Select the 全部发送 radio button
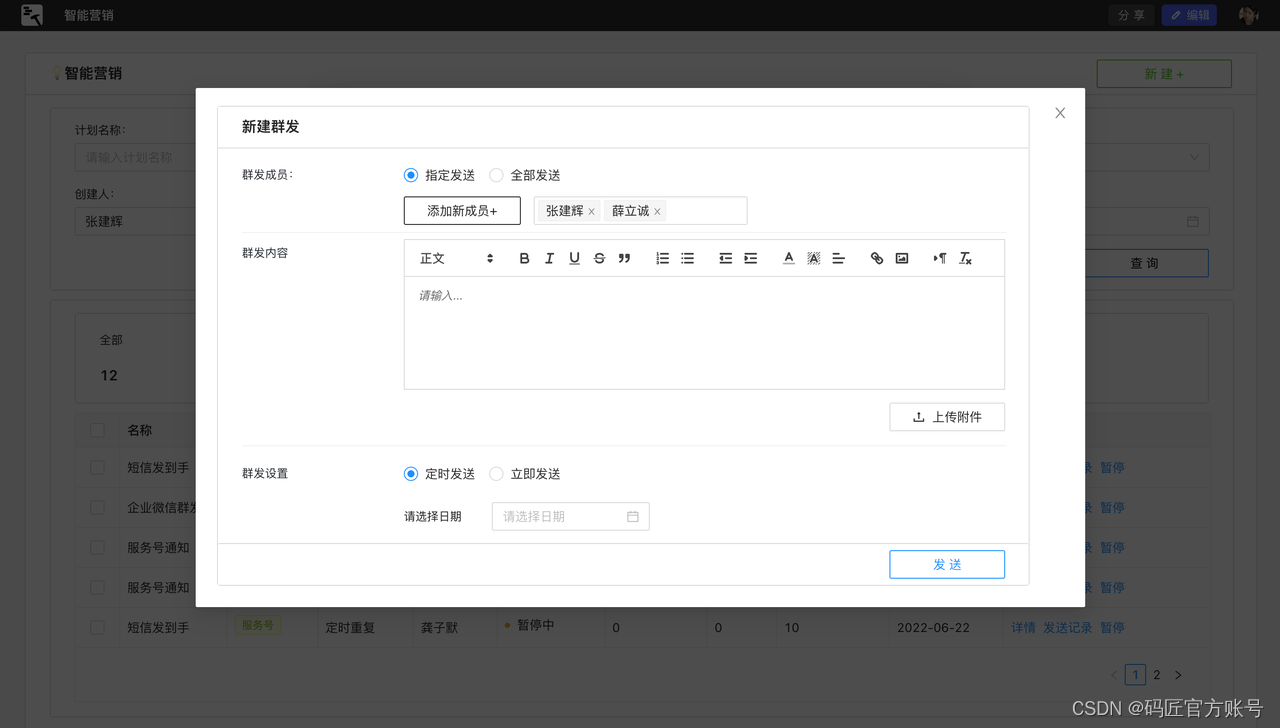The image size is (1280, 728). (496, 174)
